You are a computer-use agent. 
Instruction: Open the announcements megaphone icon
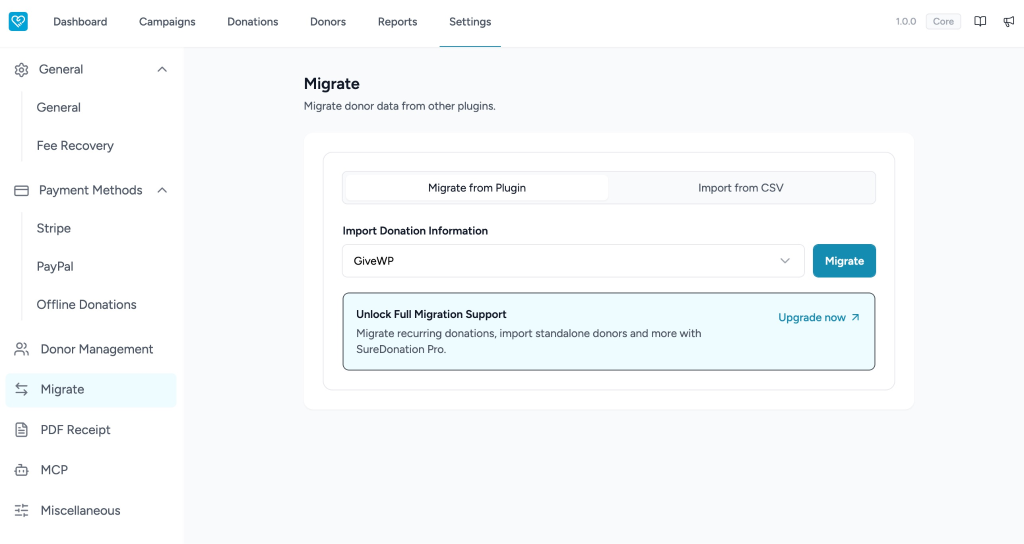click(x=1009, y=22)
